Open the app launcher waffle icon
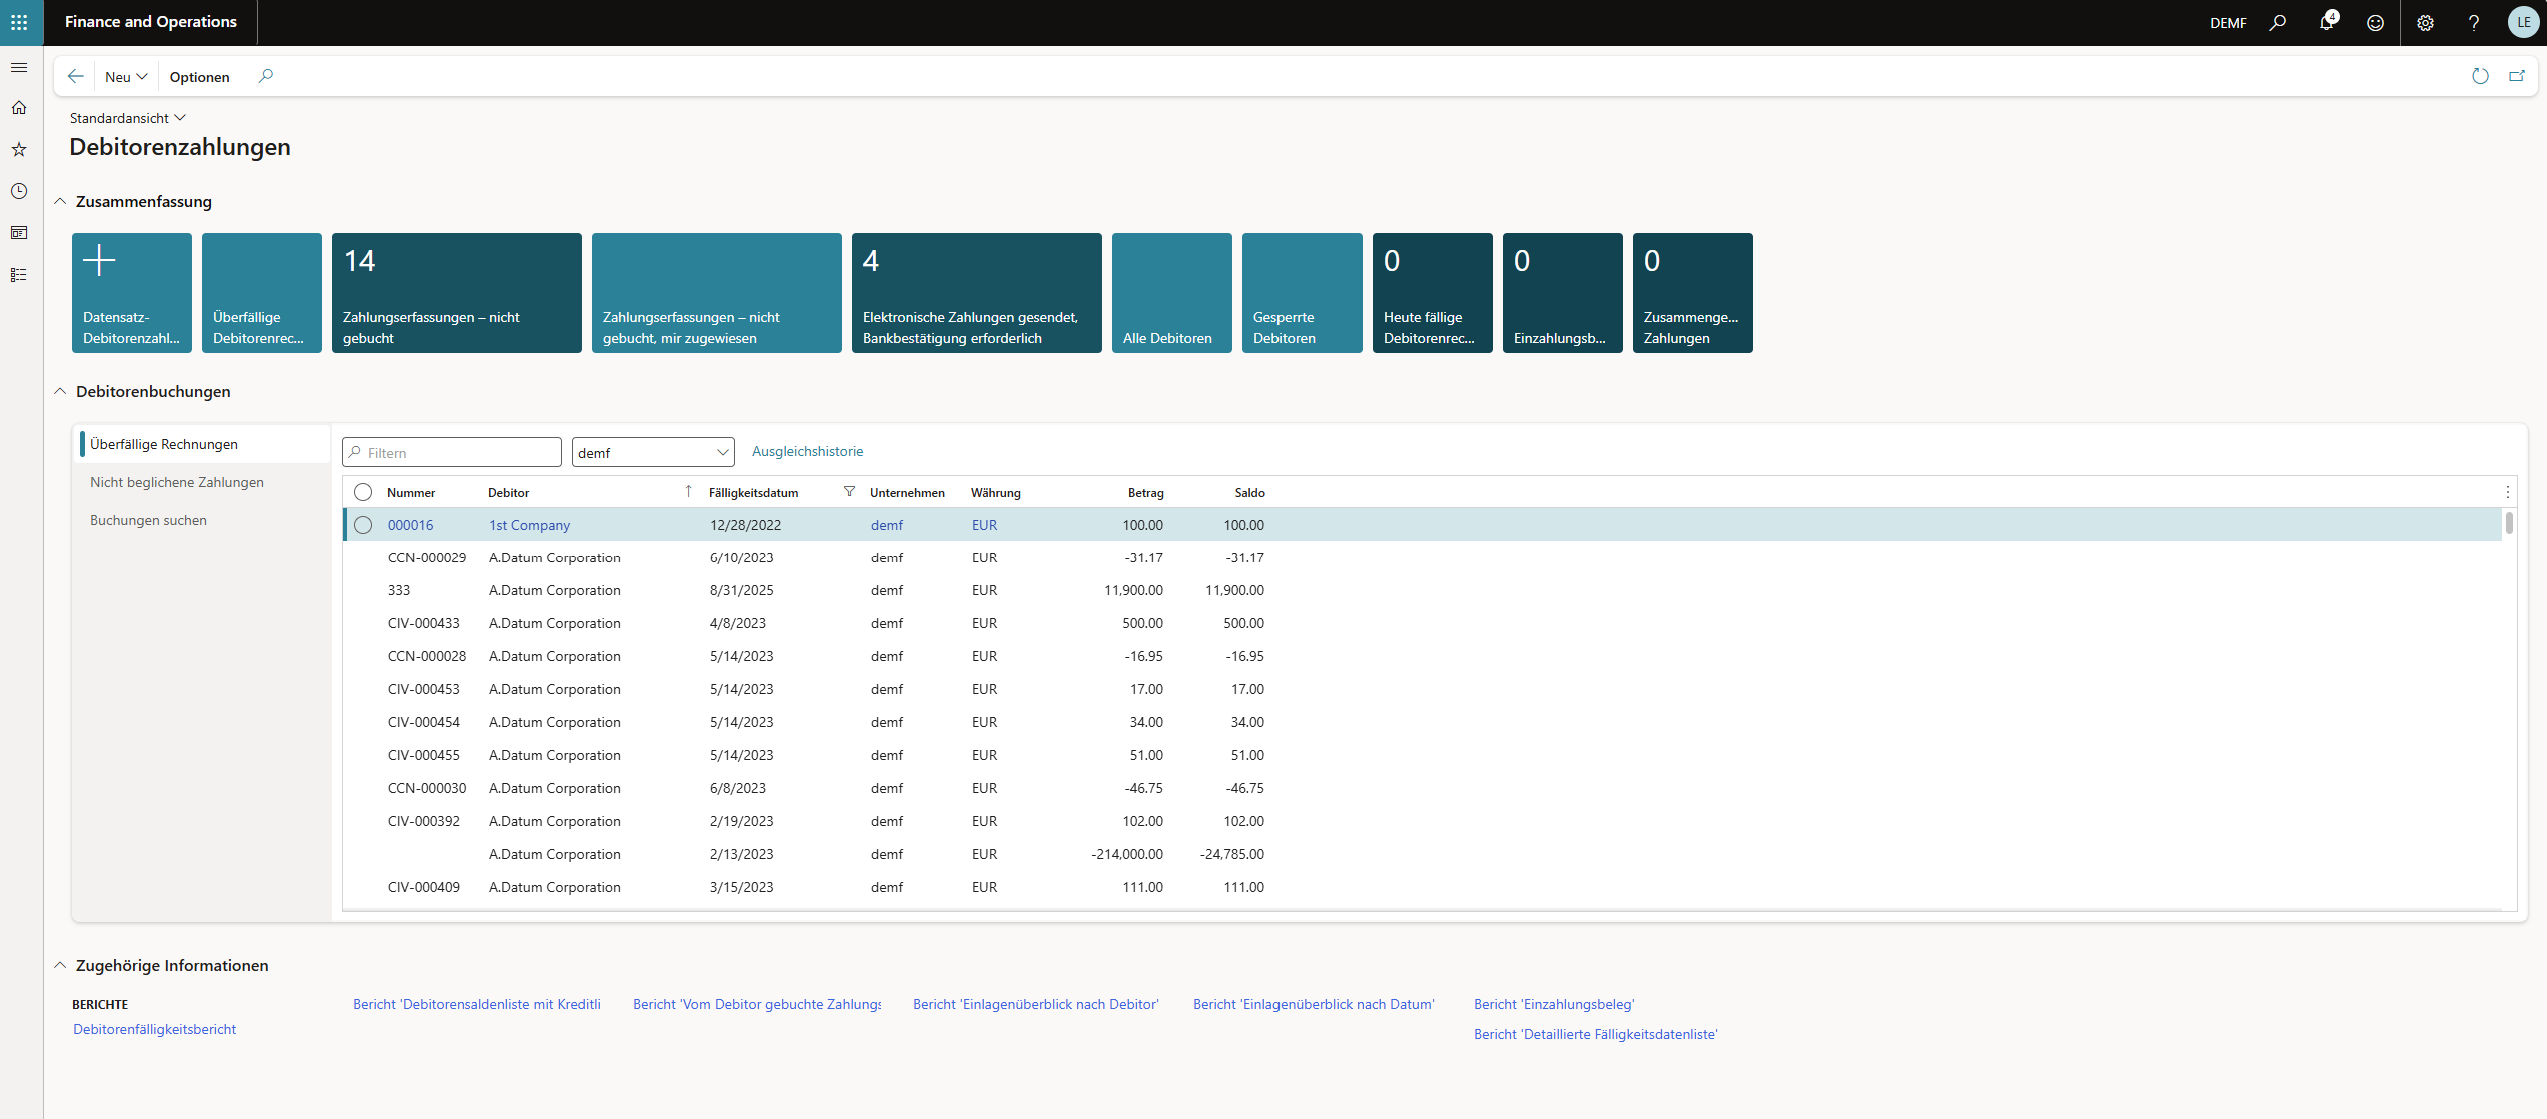The image size is (2547, 1119). click(19, 22)
